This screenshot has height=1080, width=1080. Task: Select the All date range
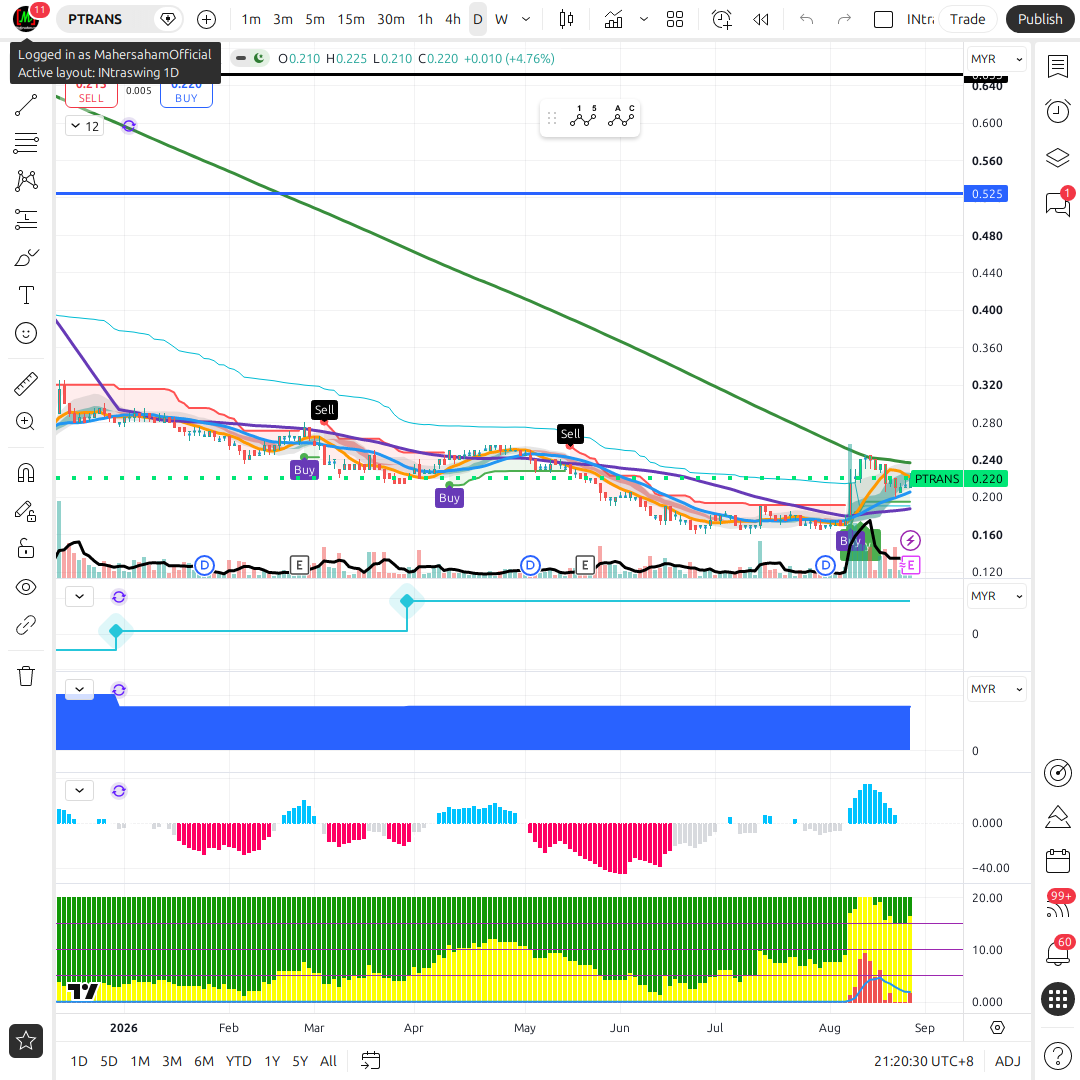click(x=329, y=1061)
